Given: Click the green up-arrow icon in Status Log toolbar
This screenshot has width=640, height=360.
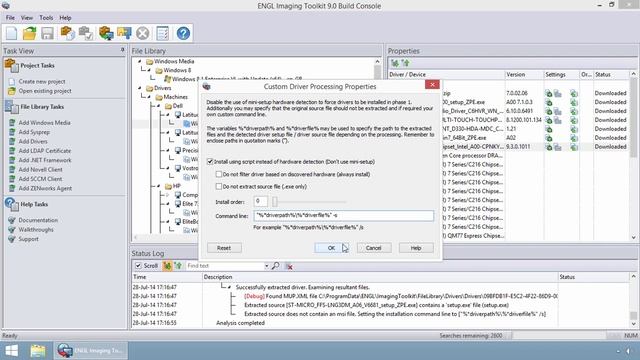Looking at the screenshot, I should 178,266.
